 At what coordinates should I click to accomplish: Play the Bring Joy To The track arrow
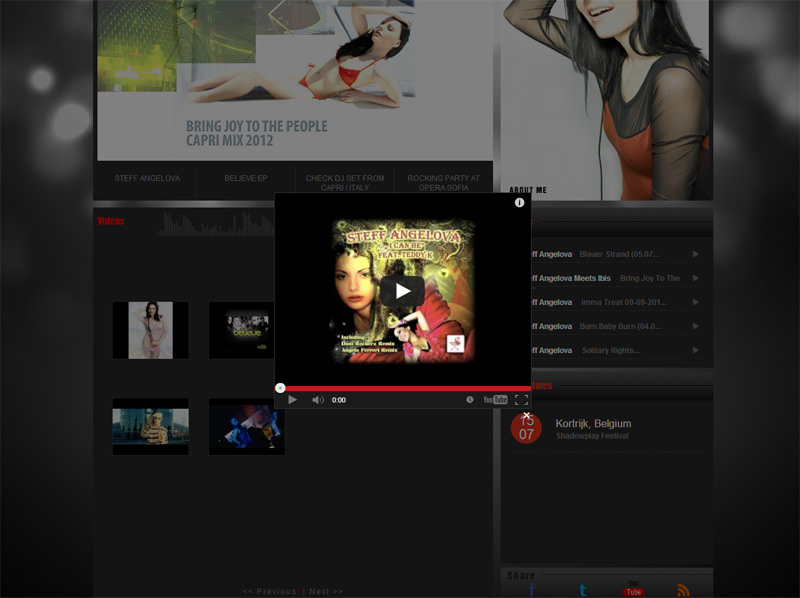695,278
